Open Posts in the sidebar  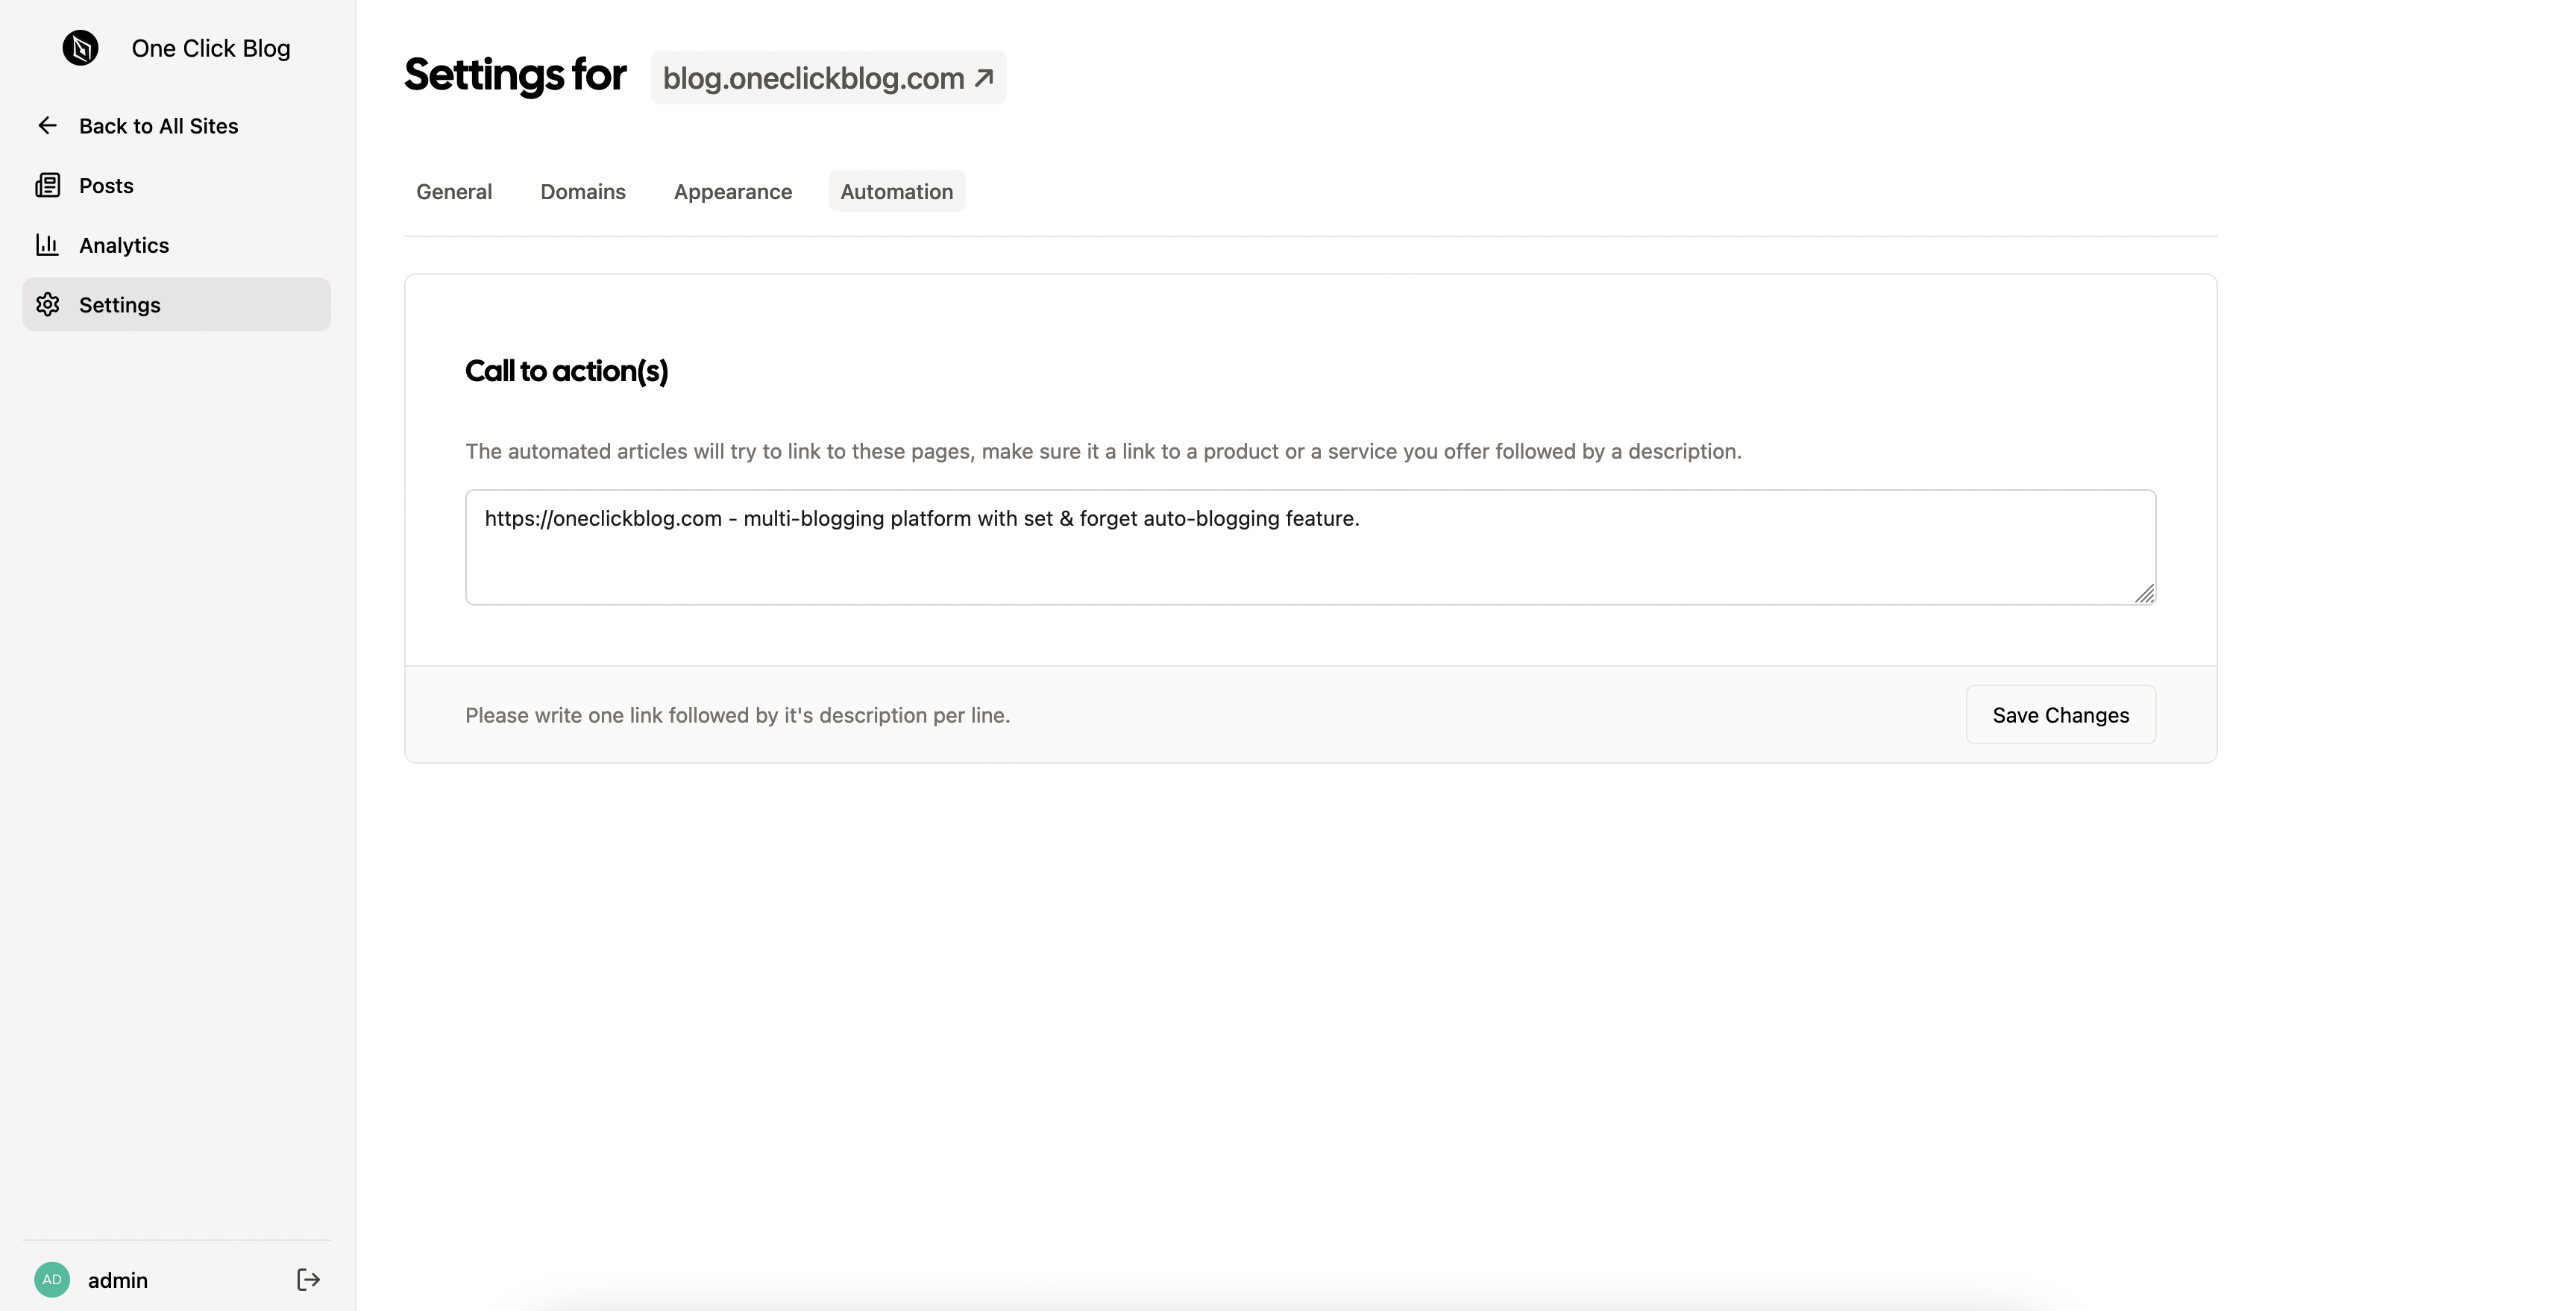(106, 186)
